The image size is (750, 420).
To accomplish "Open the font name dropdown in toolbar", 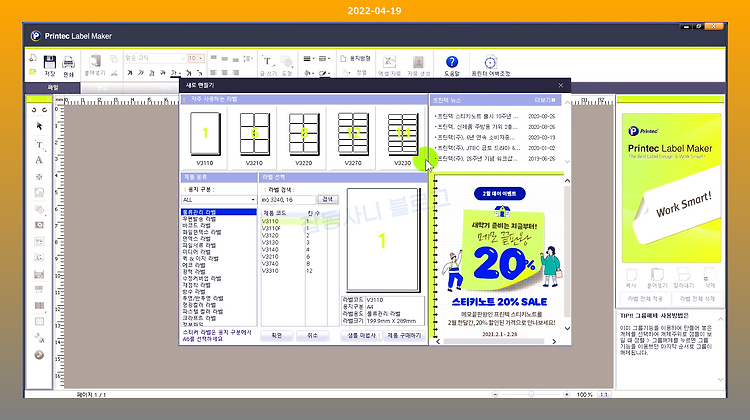I will (155, 58).
